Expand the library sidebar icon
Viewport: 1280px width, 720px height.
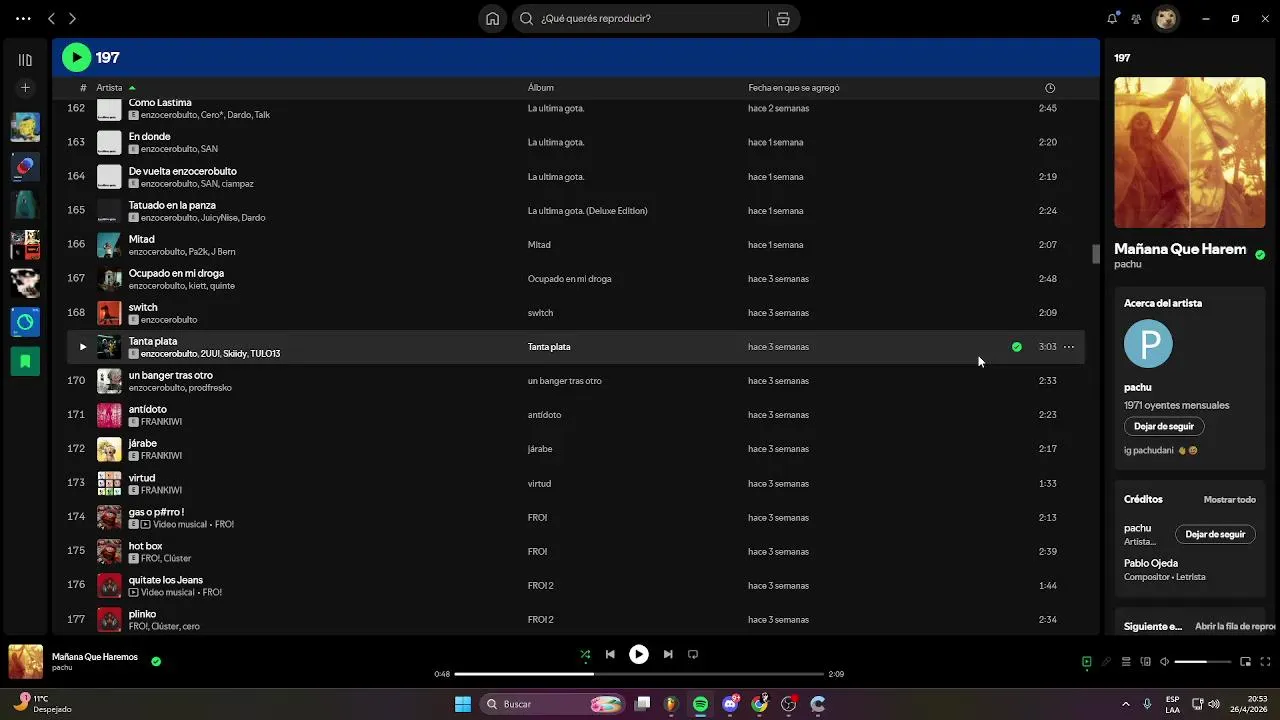coord(25,60)
